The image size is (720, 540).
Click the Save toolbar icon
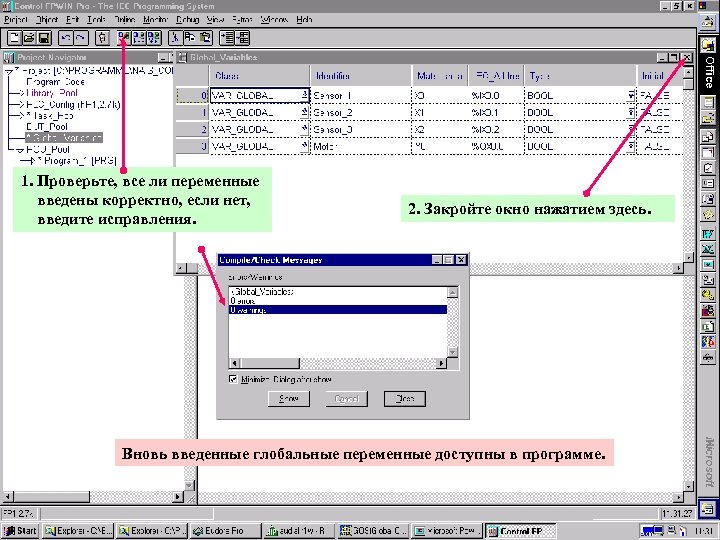(x=44, y=38)
